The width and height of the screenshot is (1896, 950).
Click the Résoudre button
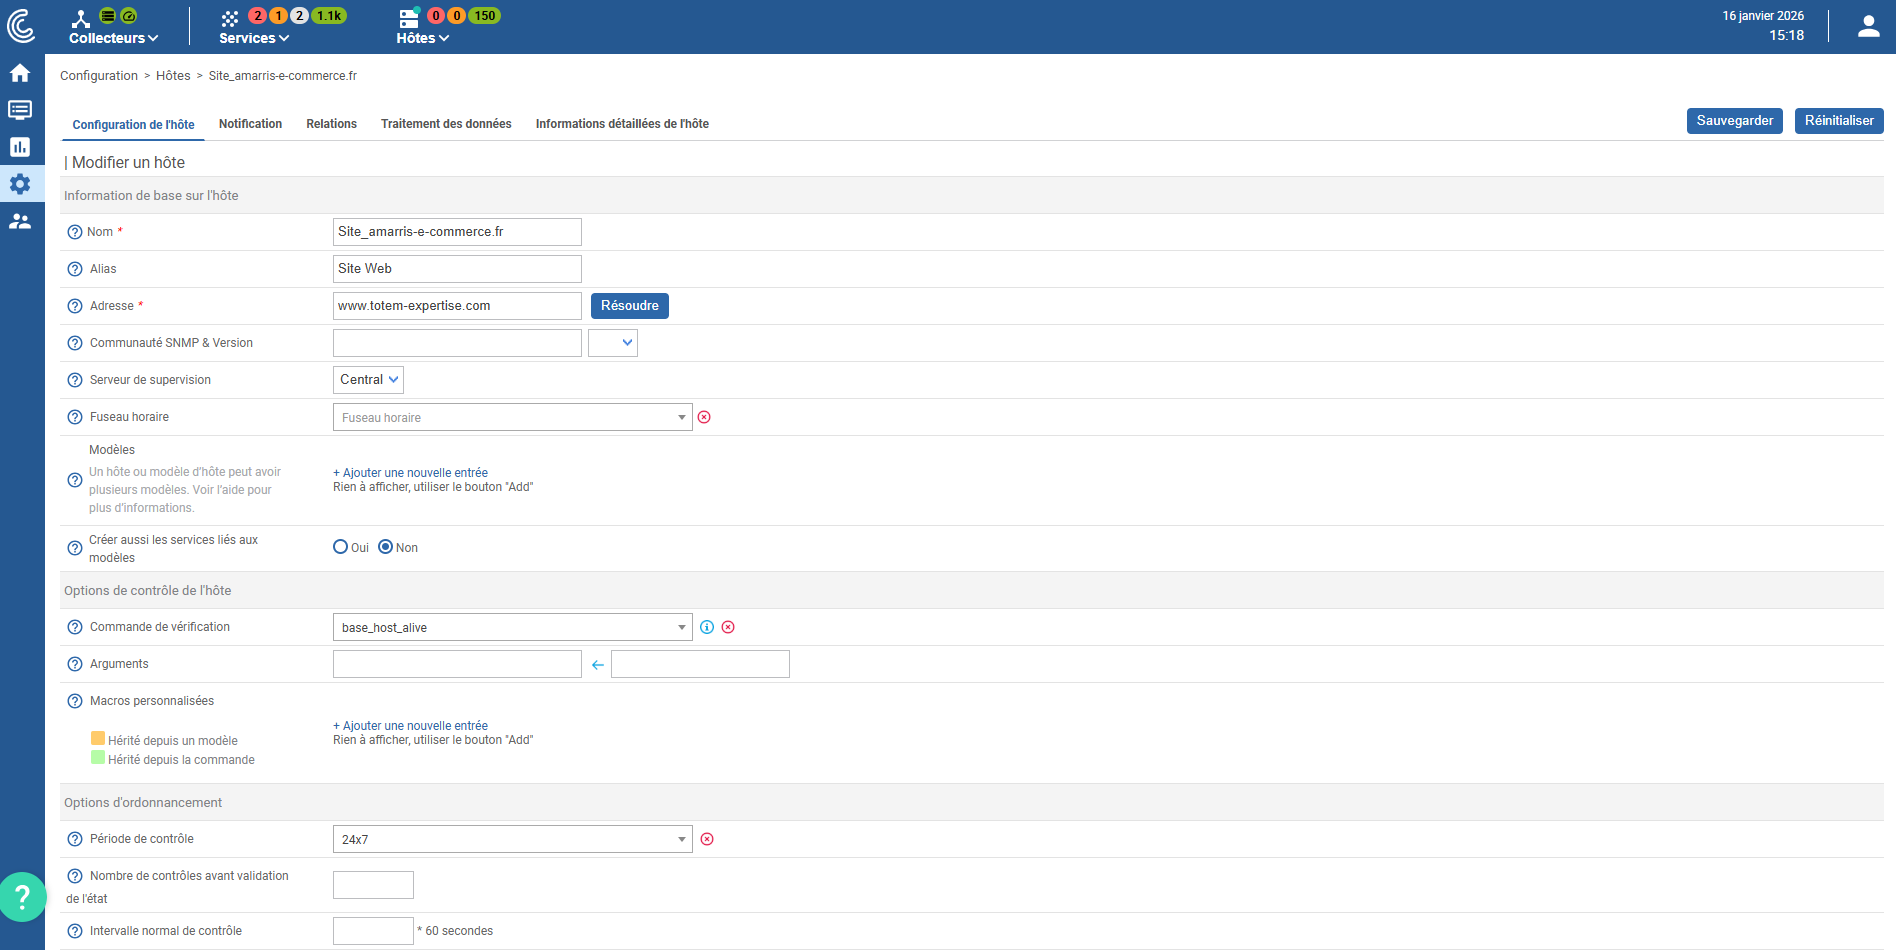629,306
